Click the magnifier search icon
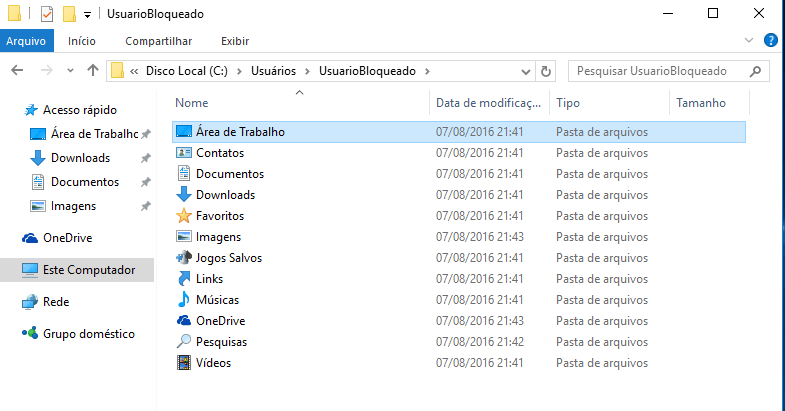This screenshot has height=411, width=785. (755, 72)
